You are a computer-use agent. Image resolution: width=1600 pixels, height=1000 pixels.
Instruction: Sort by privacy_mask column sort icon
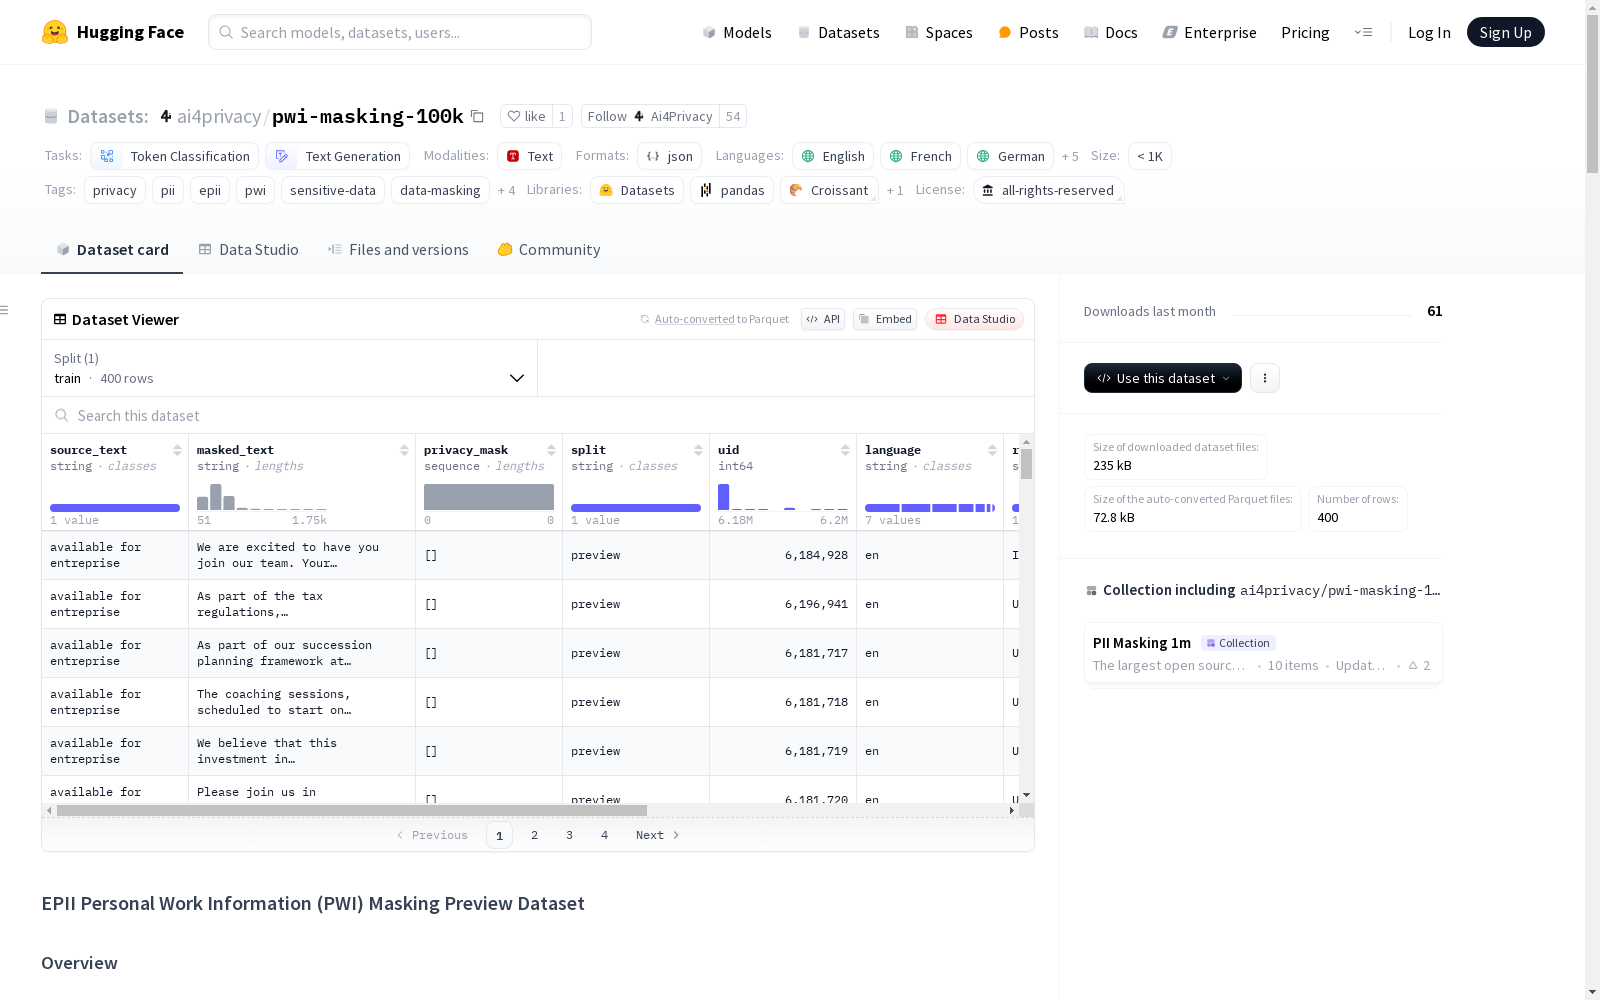point(551,450)
